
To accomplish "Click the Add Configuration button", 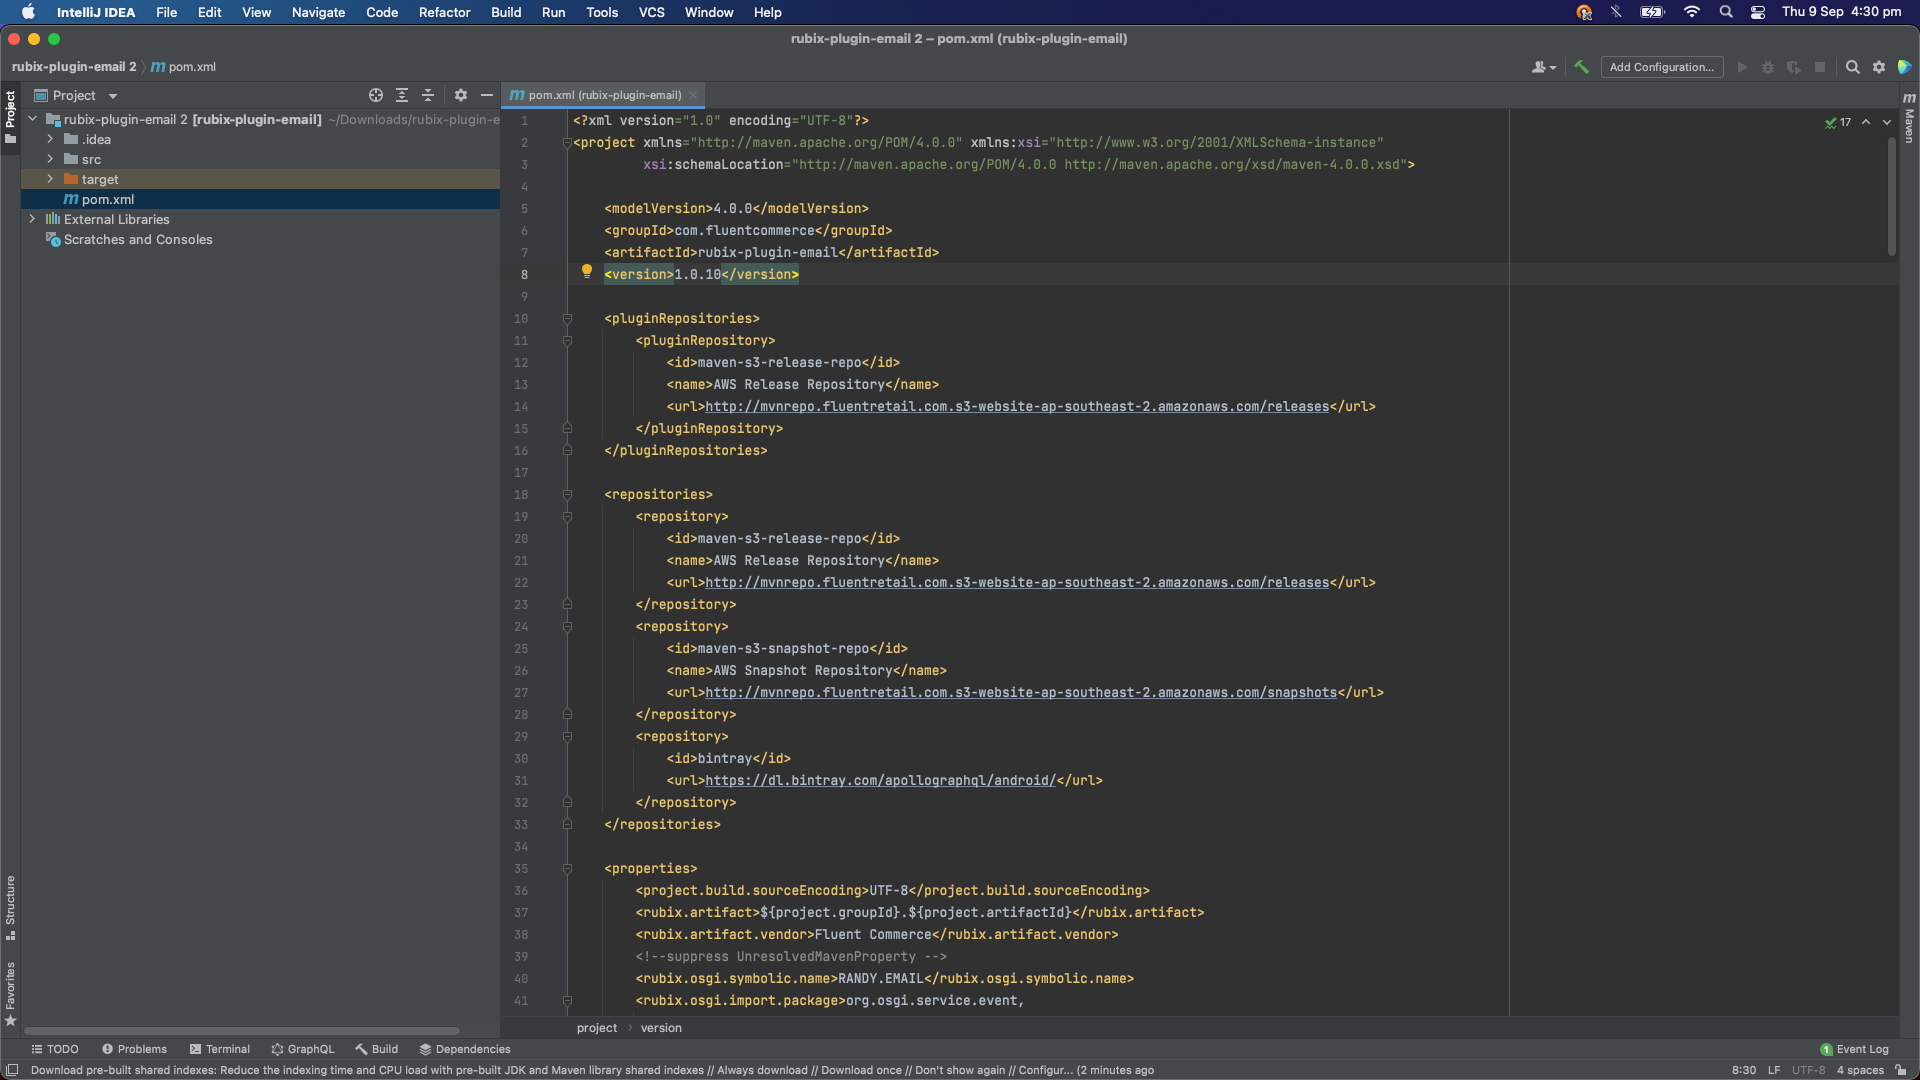I will [1661, 67].
